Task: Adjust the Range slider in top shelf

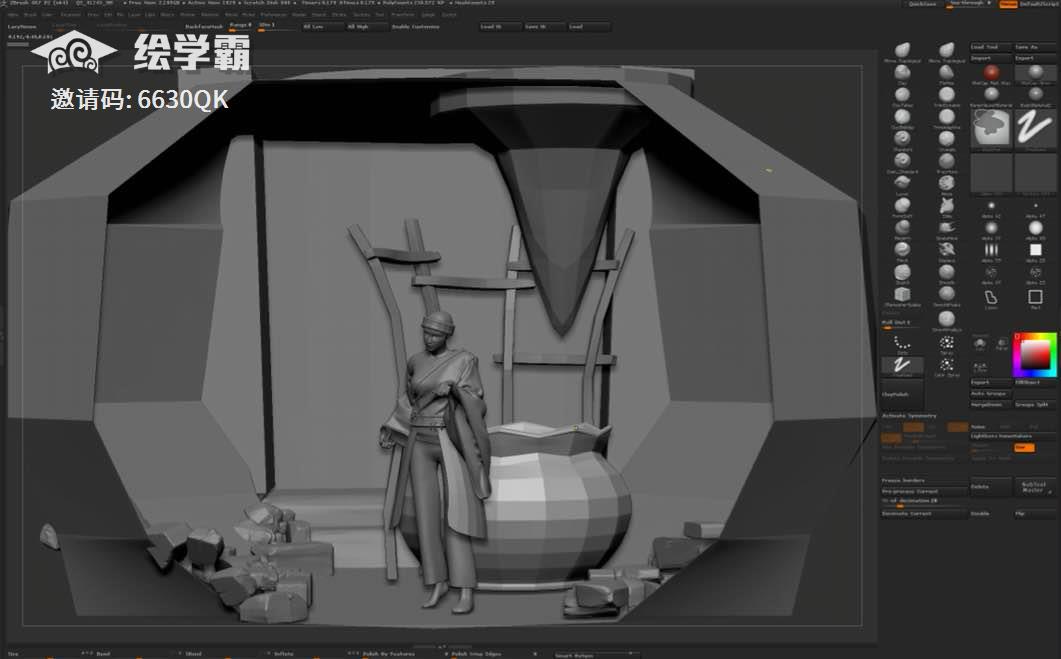Action: (240, 26)
